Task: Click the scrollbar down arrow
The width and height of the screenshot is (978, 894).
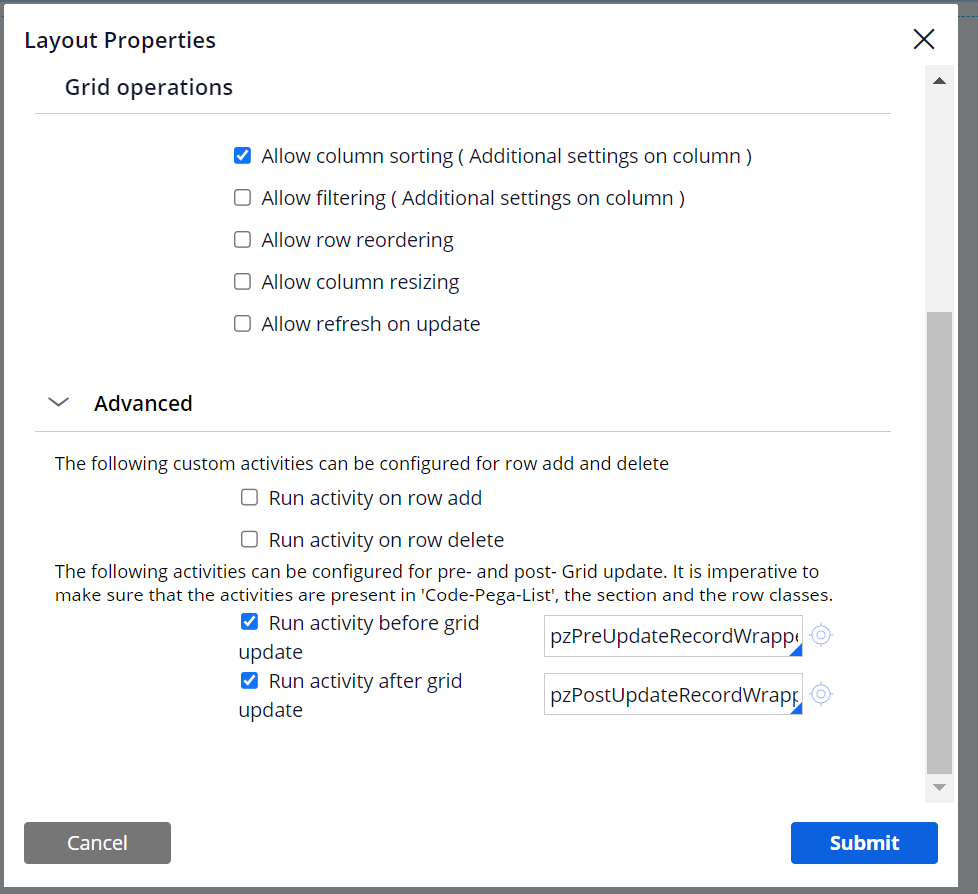Action: [x=938, y=786]
